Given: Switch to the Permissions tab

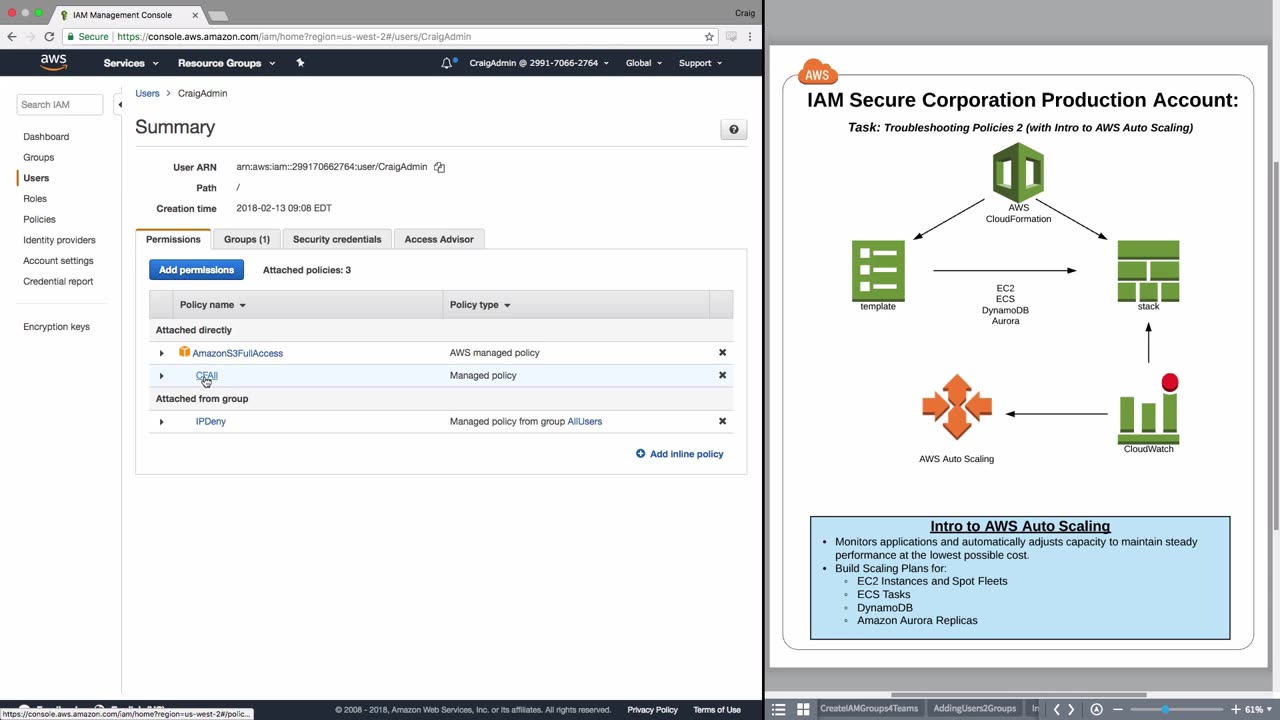Looking at the screenshot, I should click(x=173, y=239).
